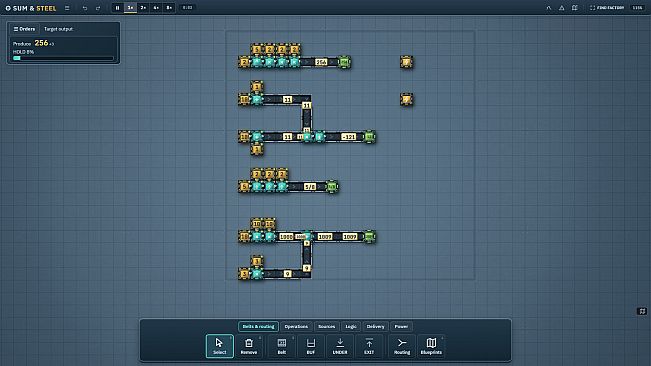Pick the BUF buffer tool

311,346
